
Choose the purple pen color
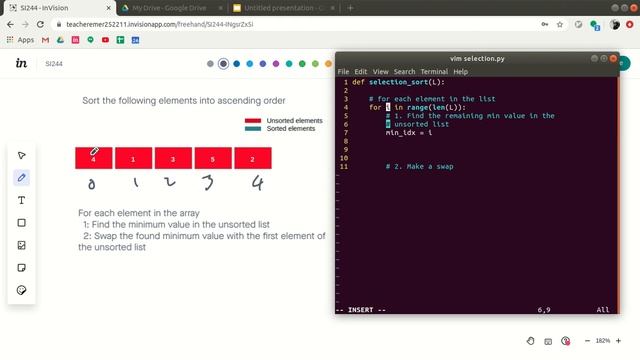276,64
